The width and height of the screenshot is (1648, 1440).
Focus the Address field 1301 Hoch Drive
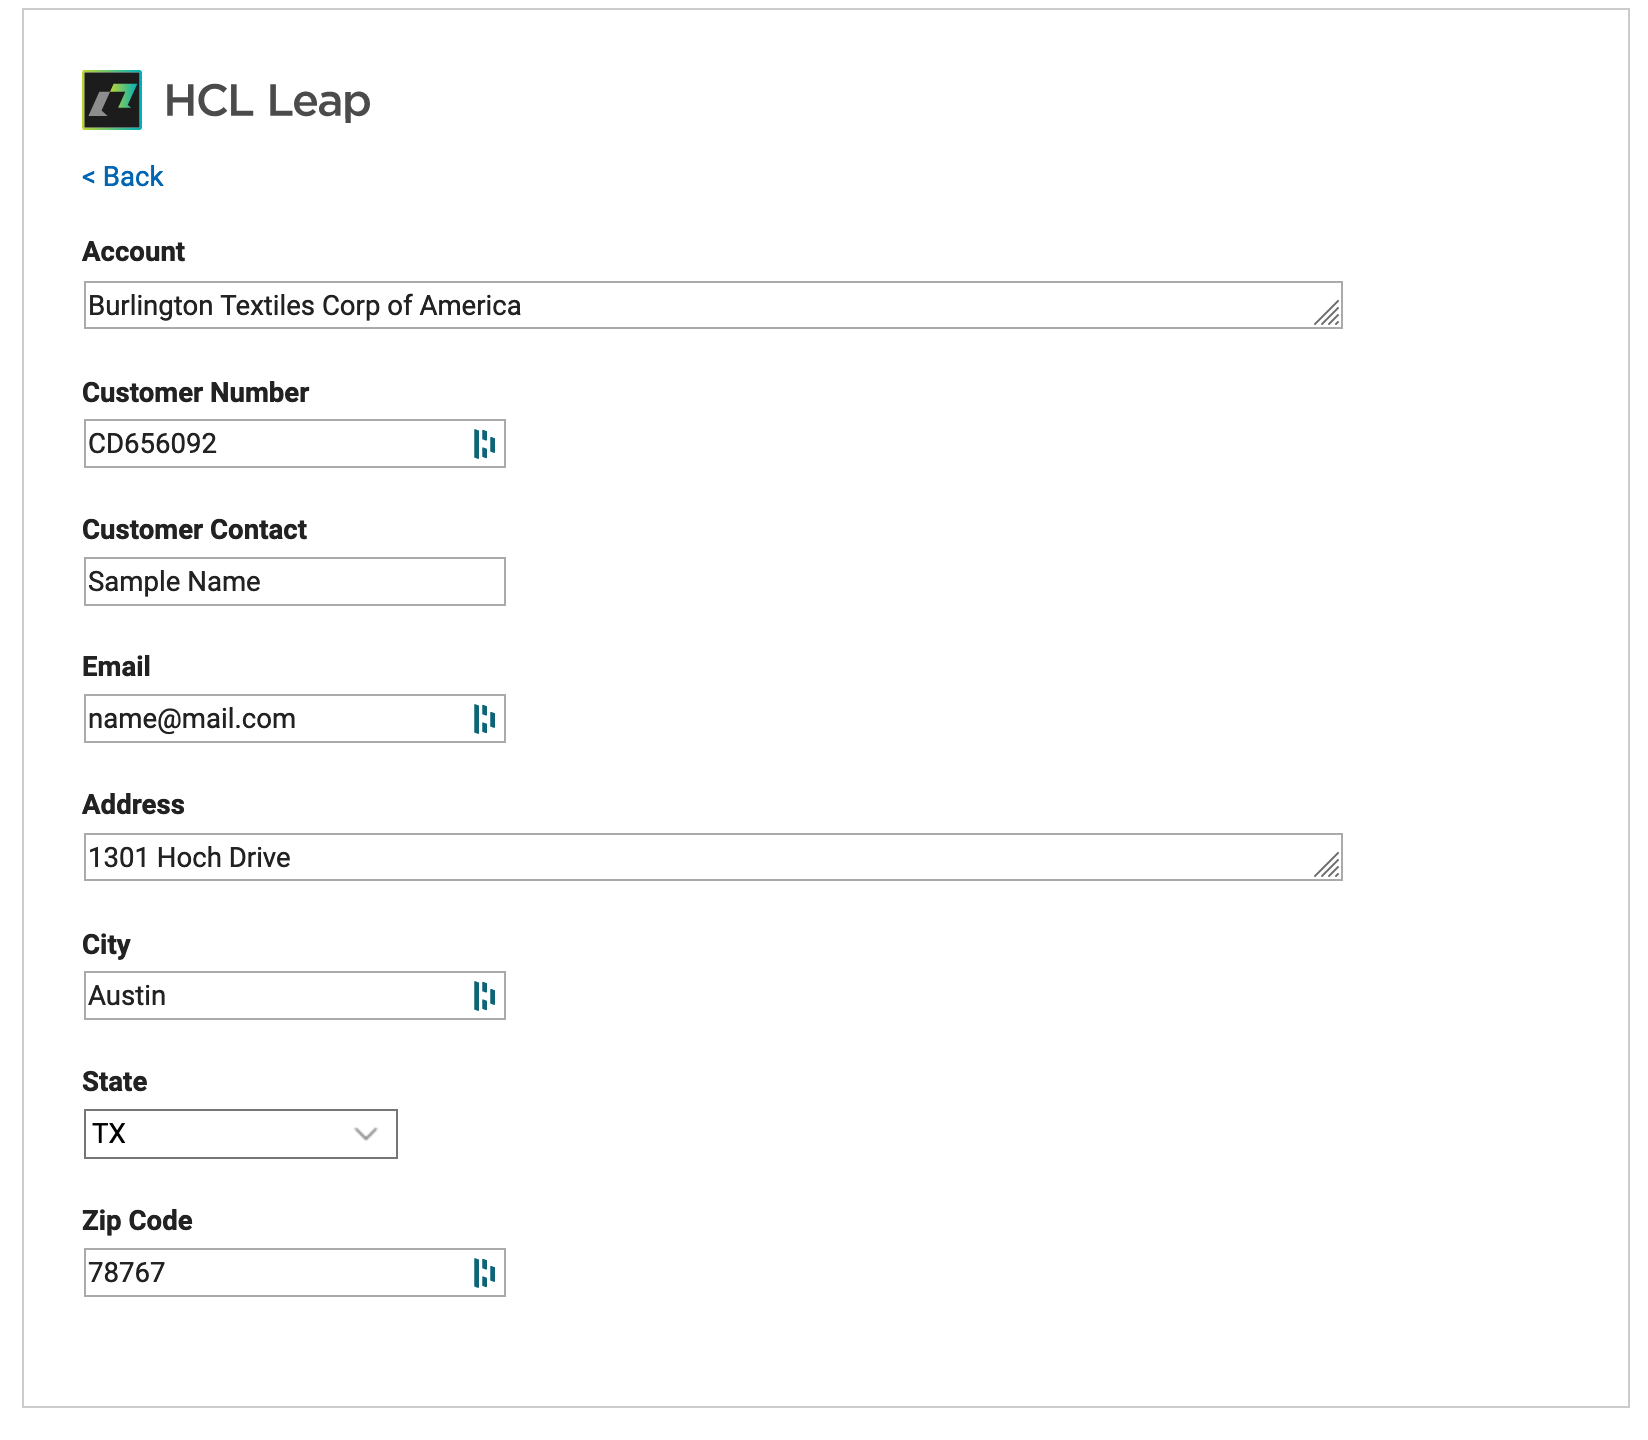tap(713, 857)
